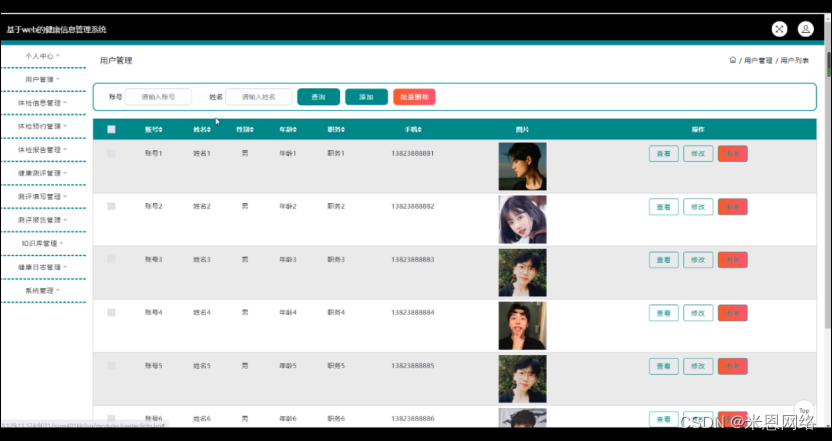The image size is (832, 441).
Task: Open photo thumbnail of 账号4
Action: tap(522, 326)
